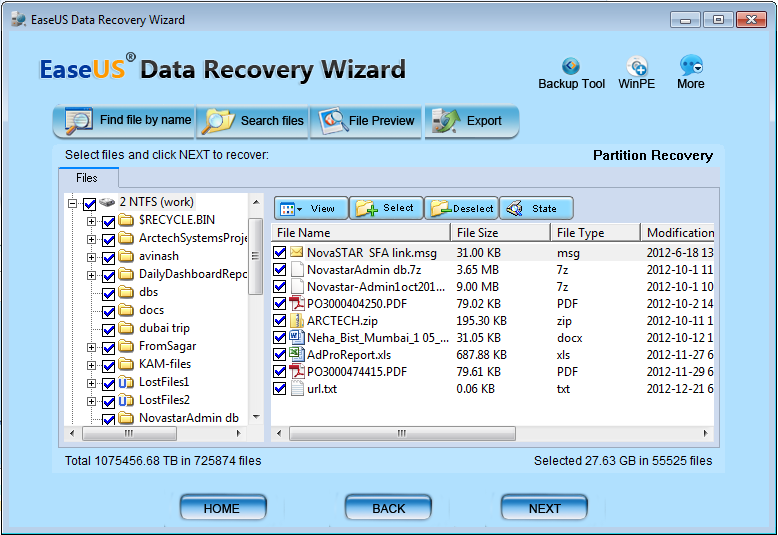Click the BACK button

389,508
